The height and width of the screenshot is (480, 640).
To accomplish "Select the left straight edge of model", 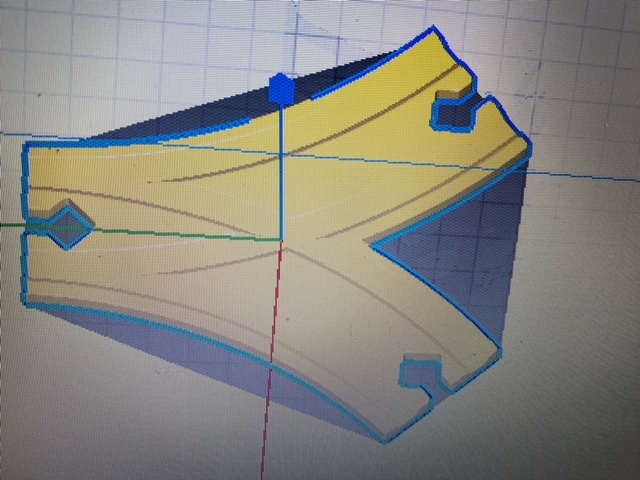I will [x=24, y=224].
